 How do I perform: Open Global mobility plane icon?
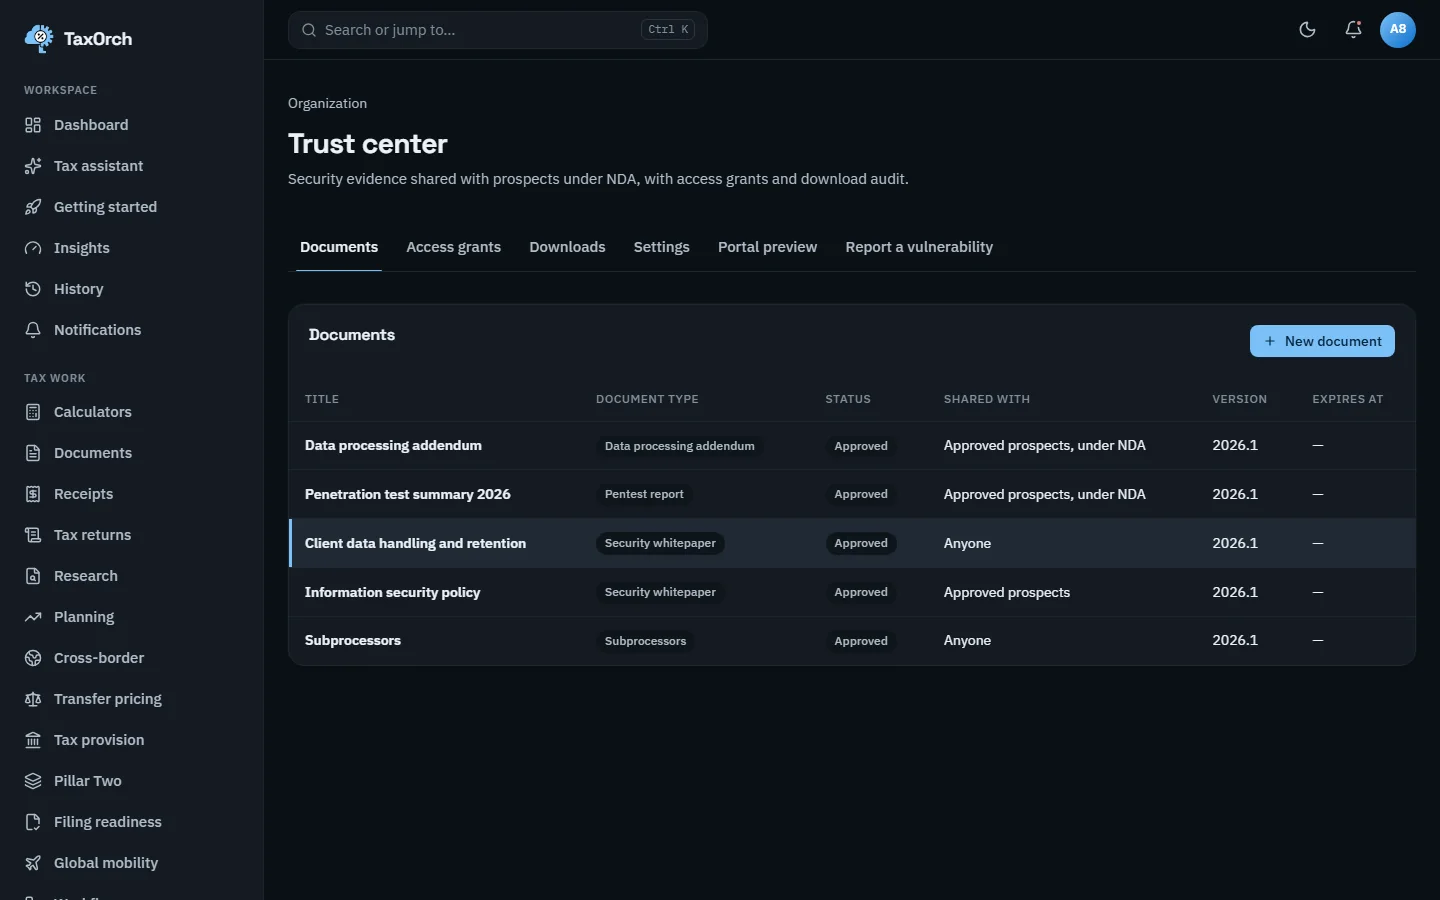click(33, 863)
